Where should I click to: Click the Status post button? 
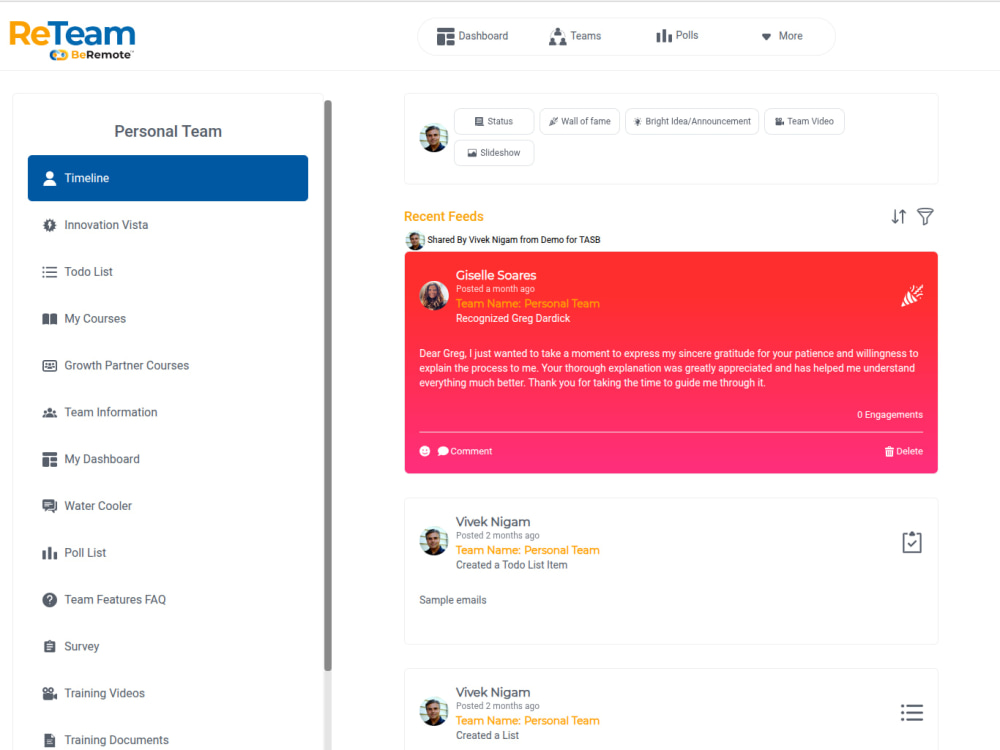pos(494,121)
